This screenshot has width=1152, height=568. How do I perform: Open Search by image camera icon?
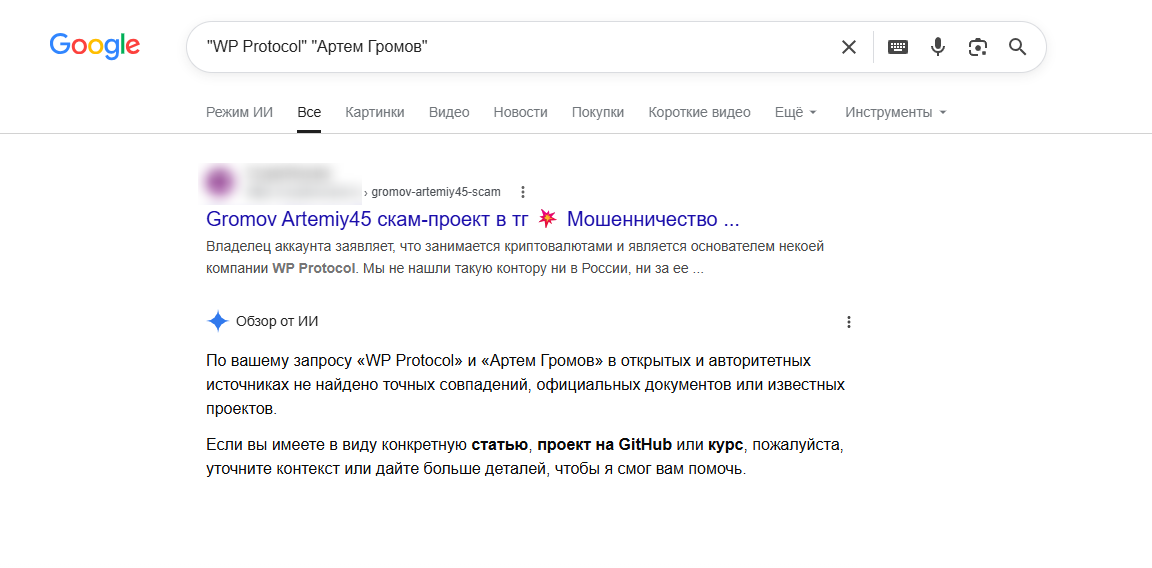coord(977,47)
